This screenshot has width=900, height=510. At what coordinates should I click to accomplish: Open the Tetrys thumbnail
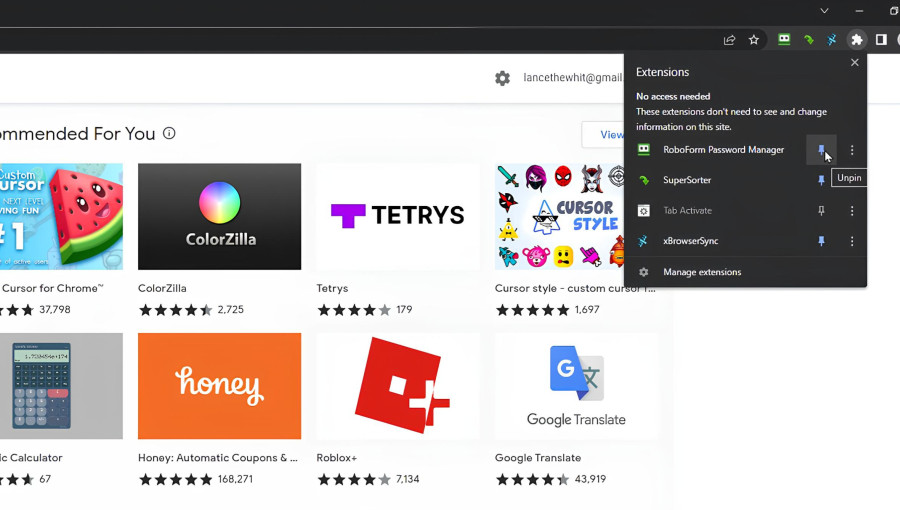pyautogui.click(x=398, y=216)
